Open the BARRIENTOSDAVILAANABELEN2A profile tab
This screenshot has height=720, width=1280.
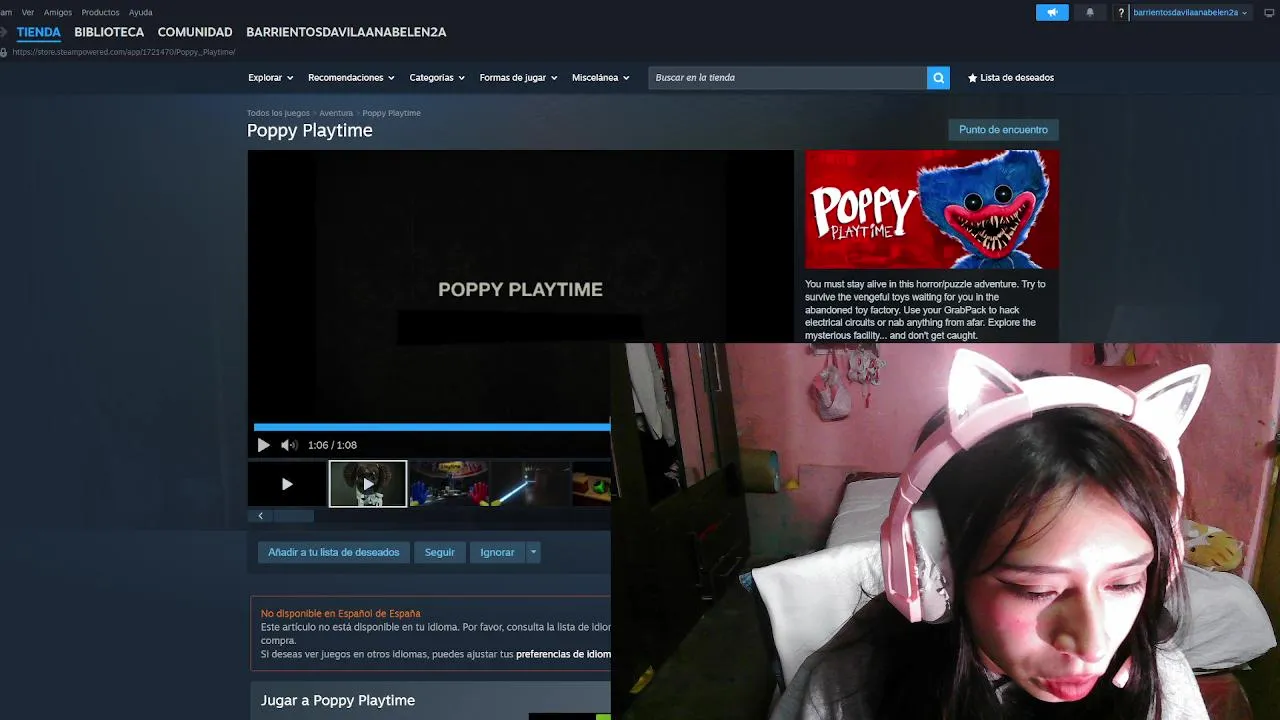click(x=346, y=32)
